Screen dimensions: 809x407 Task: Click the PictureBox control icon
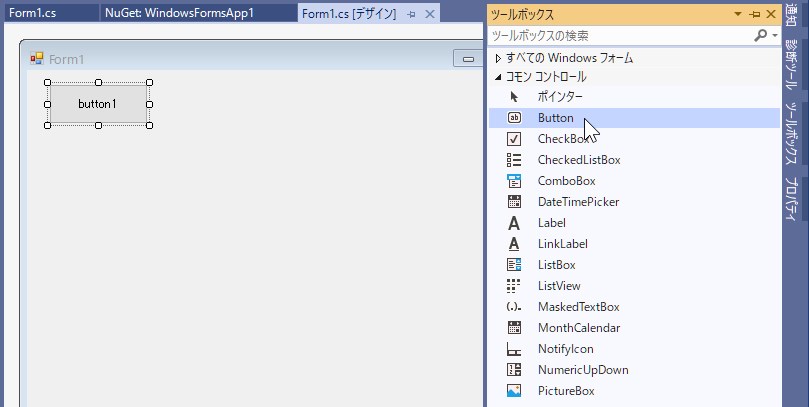tap(514, 391)
